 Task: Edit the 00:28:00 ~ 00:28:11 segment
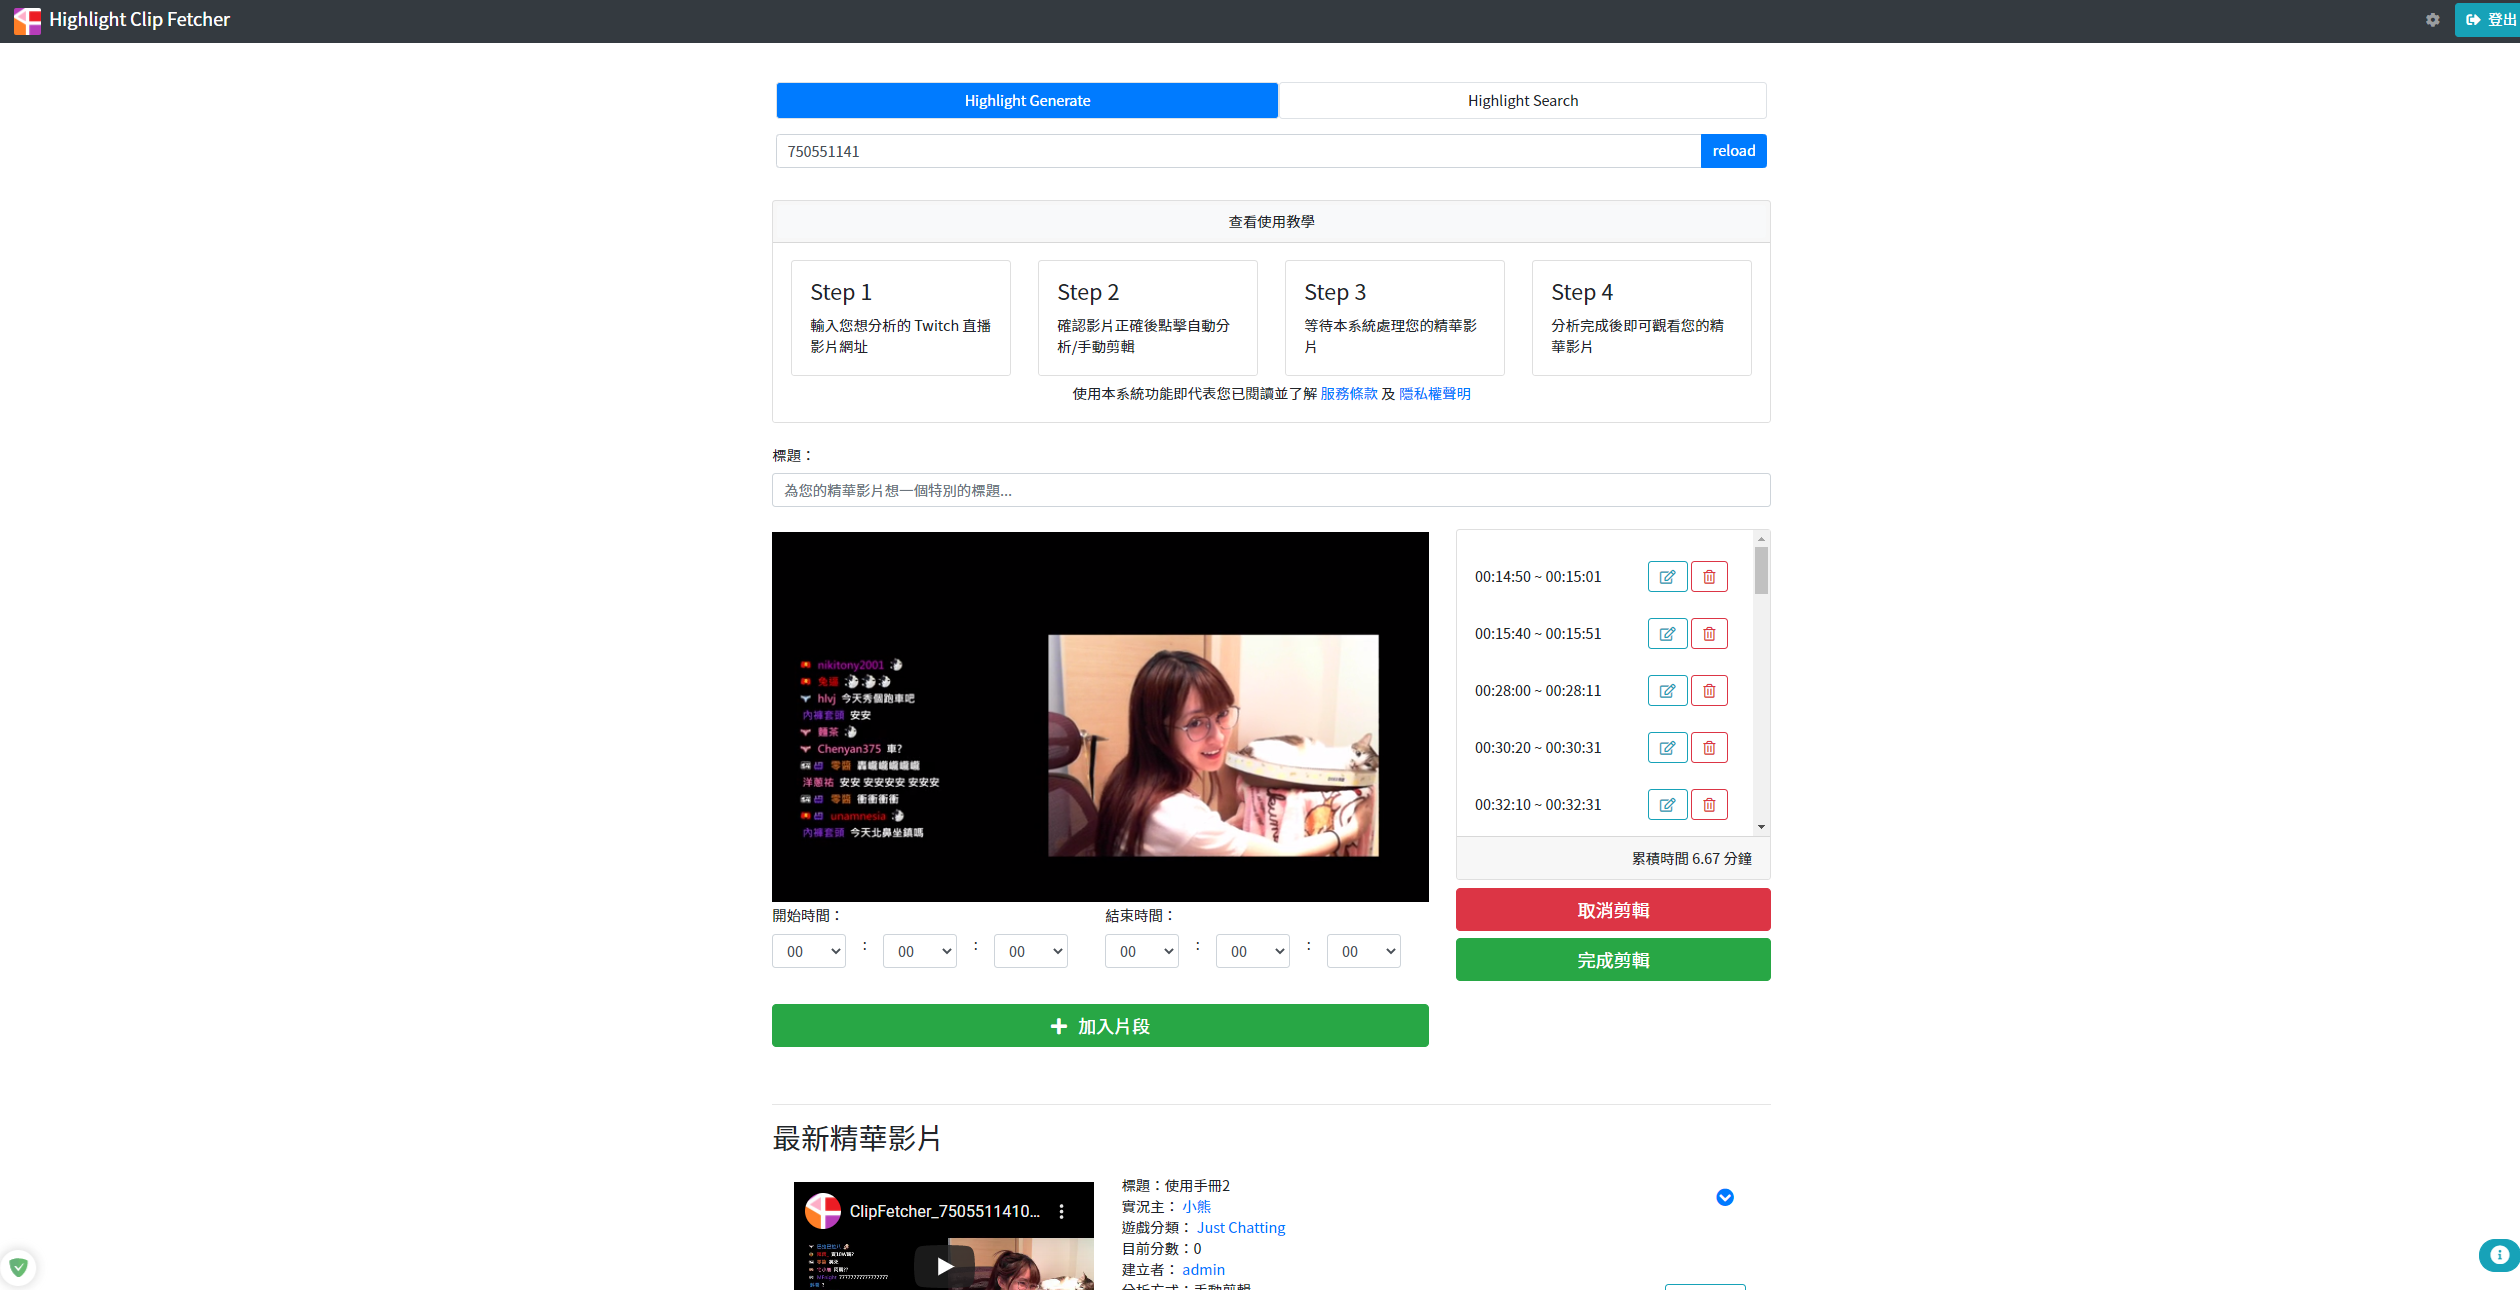point(1667,691)
